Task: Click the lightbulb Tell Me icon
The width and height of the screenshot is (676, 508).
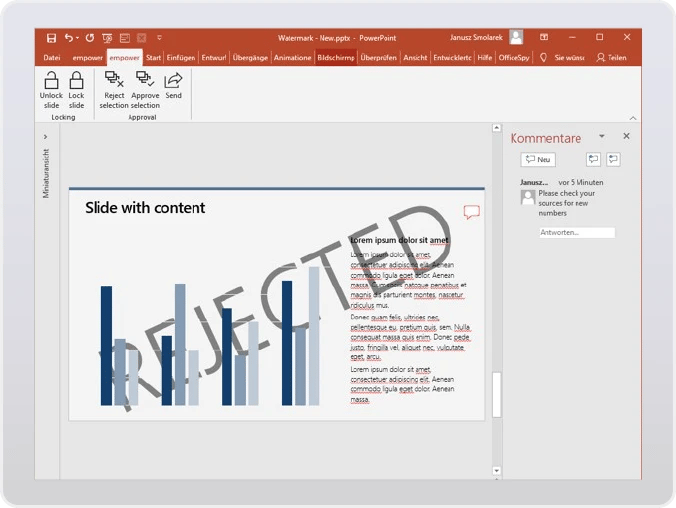Action: click(543, 57)
